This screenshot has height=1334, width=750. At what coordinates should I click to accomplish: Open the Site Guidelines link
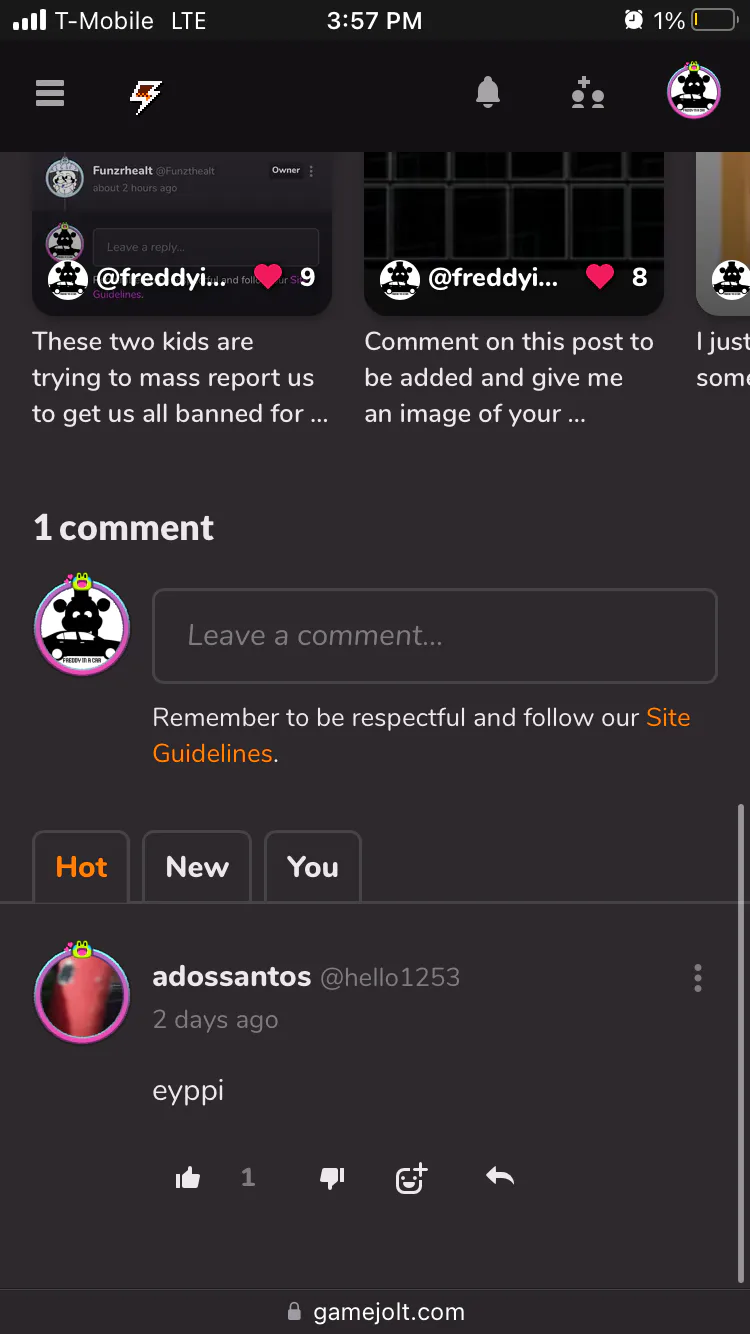pos(421,735)
